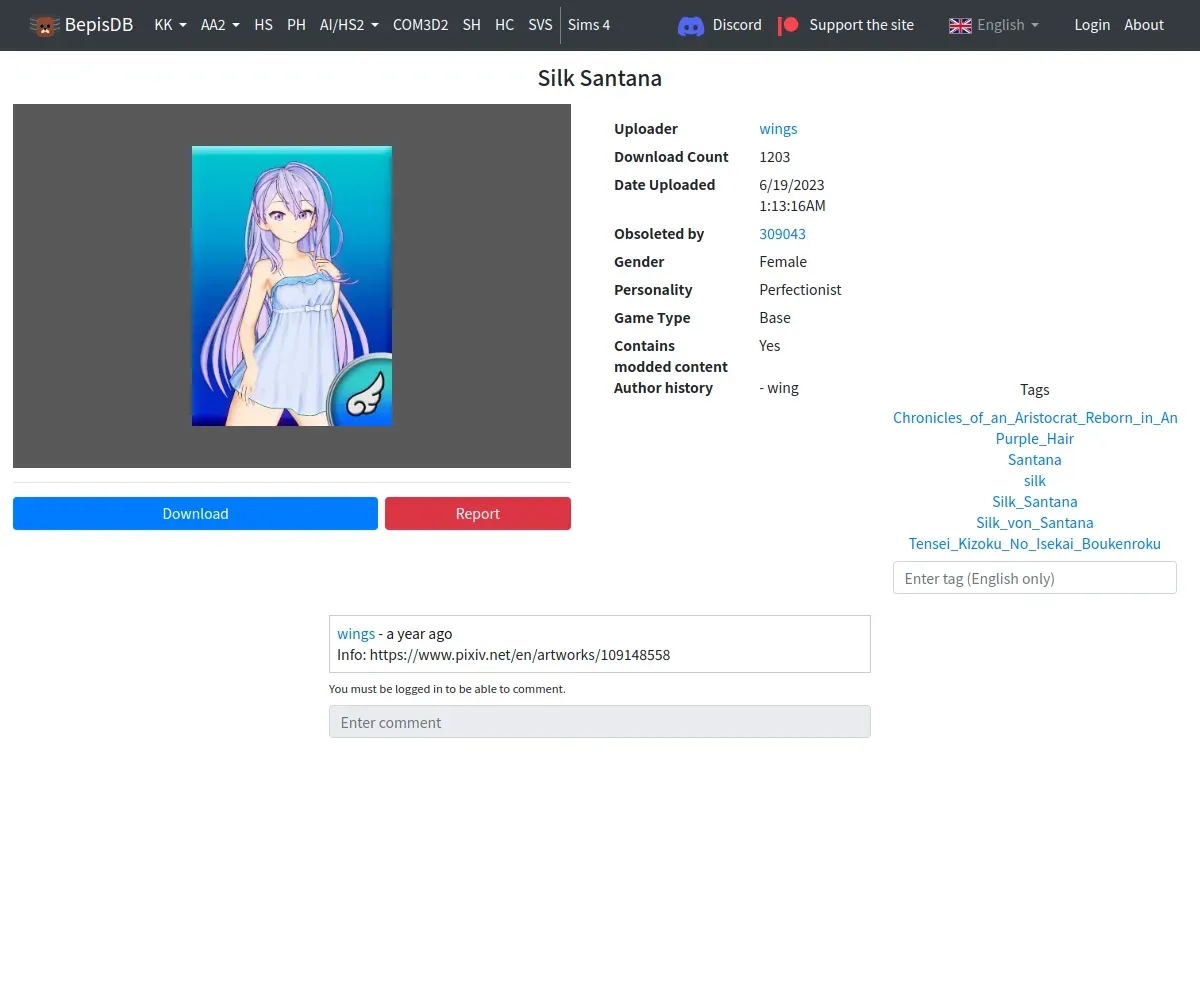The image size is (1200, 1000).
Task: Open the Discord icon link
Action: coord(691,25)
